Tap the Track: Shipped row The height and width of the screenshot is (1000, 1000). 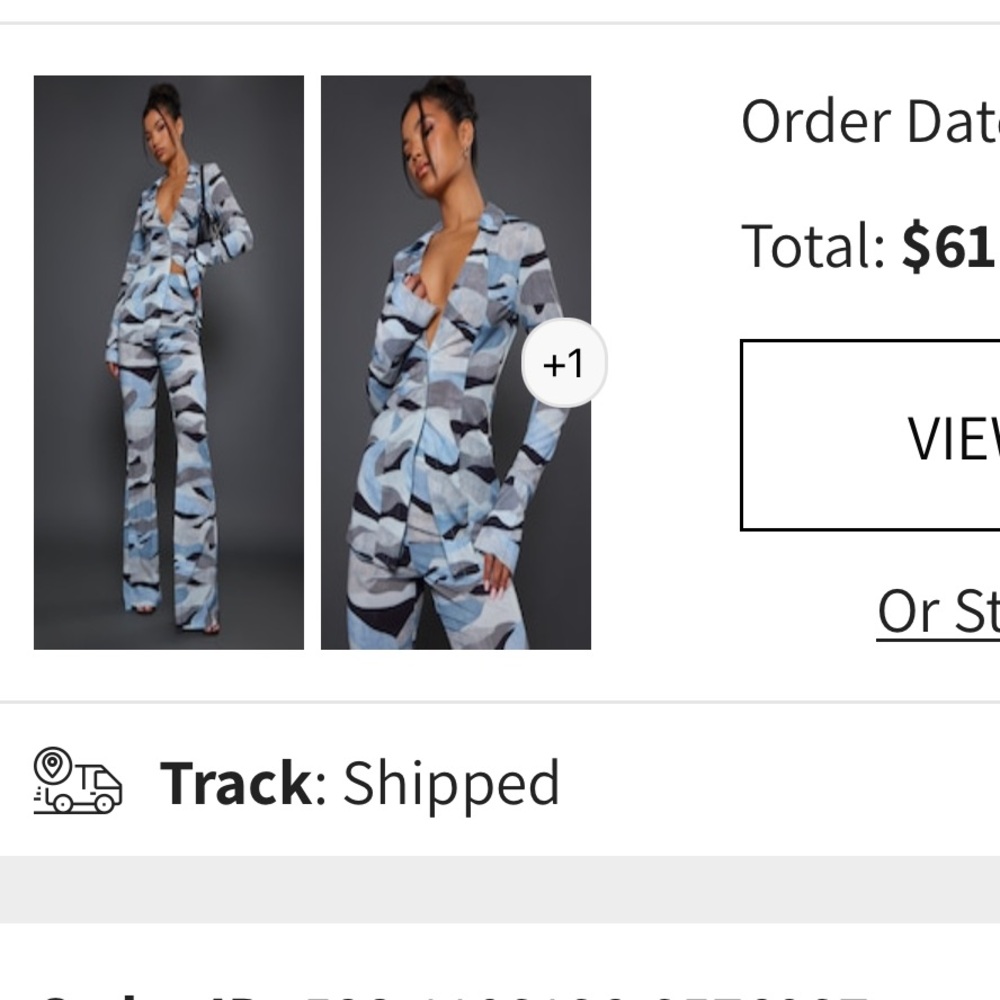tap(300, 783)
